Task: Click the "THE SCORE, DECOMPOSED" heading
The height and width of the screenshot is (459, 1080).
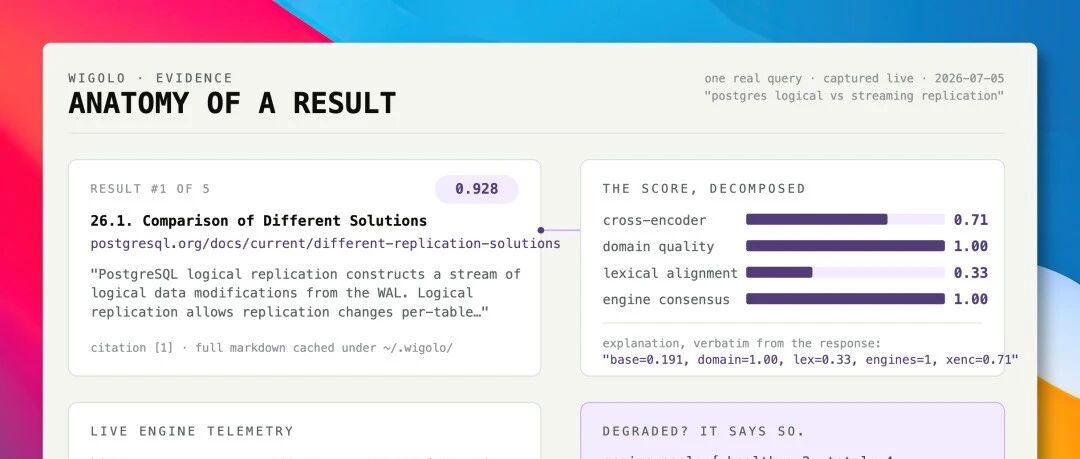Action: pos(704,189)
